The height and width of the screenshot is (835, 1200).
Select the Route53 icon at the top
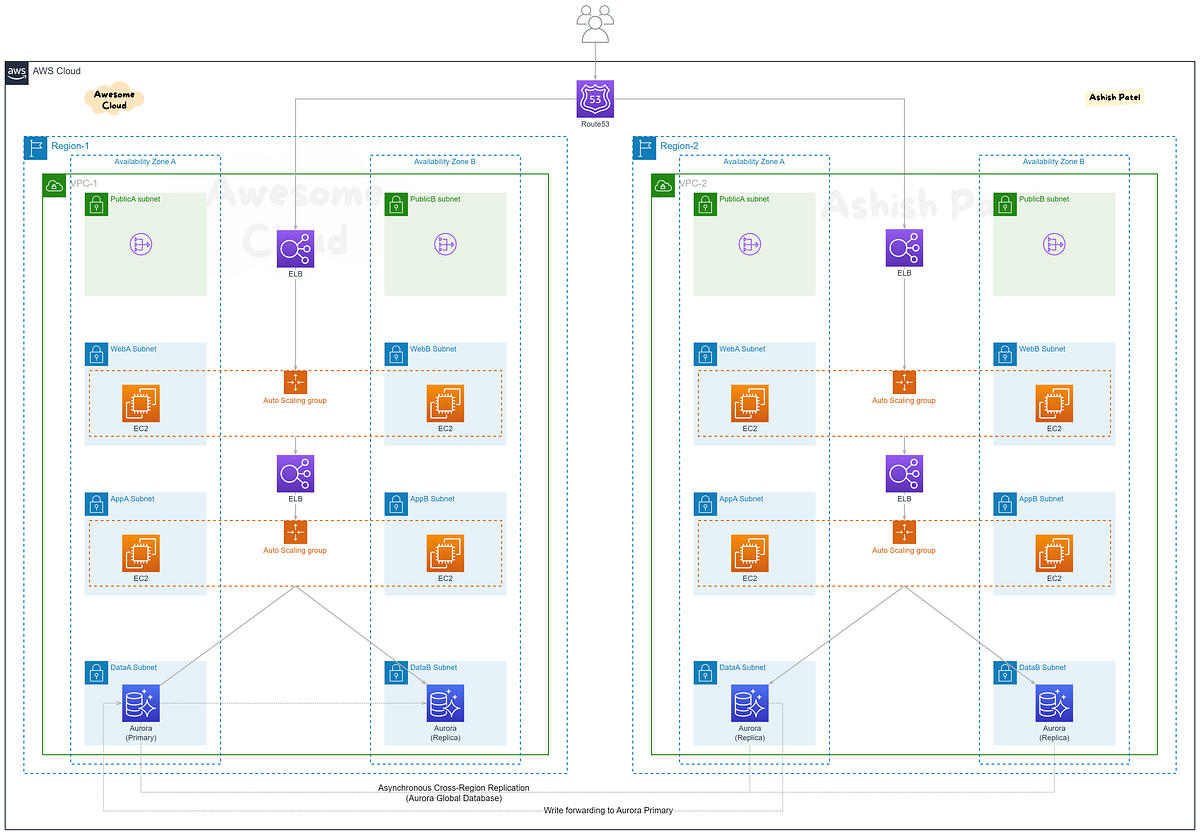pyautogui.click(x=595, y=99)
